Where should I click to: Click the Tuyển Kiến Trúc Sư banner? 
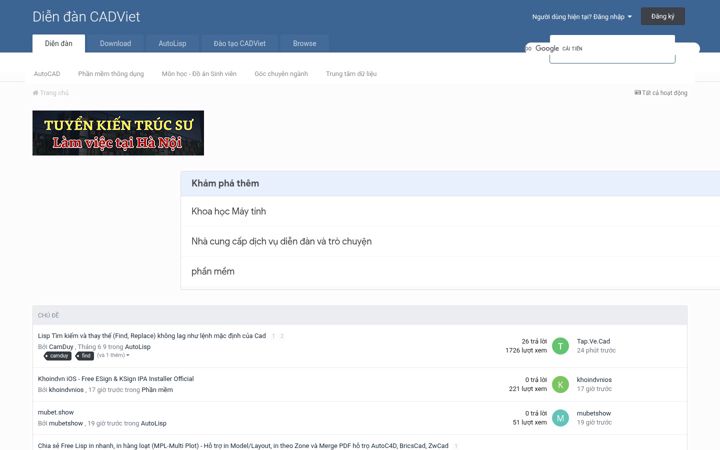pos(118,133)
